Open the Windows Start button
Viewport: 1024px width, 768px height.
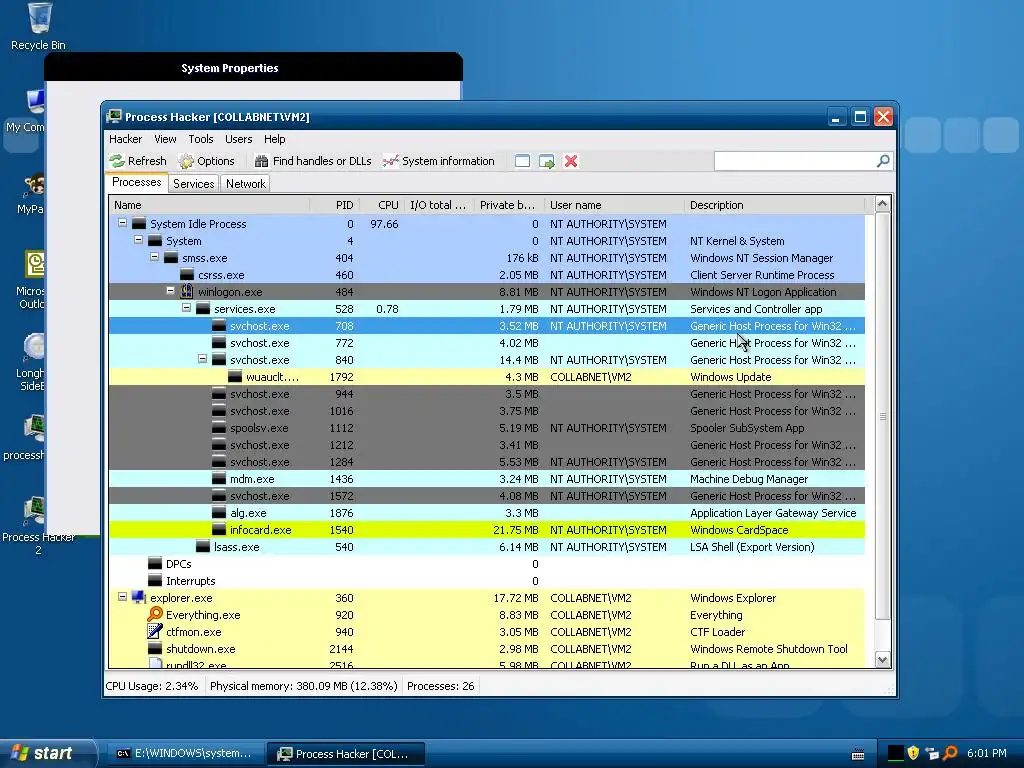pyautogui.click(x=47, y=753)
